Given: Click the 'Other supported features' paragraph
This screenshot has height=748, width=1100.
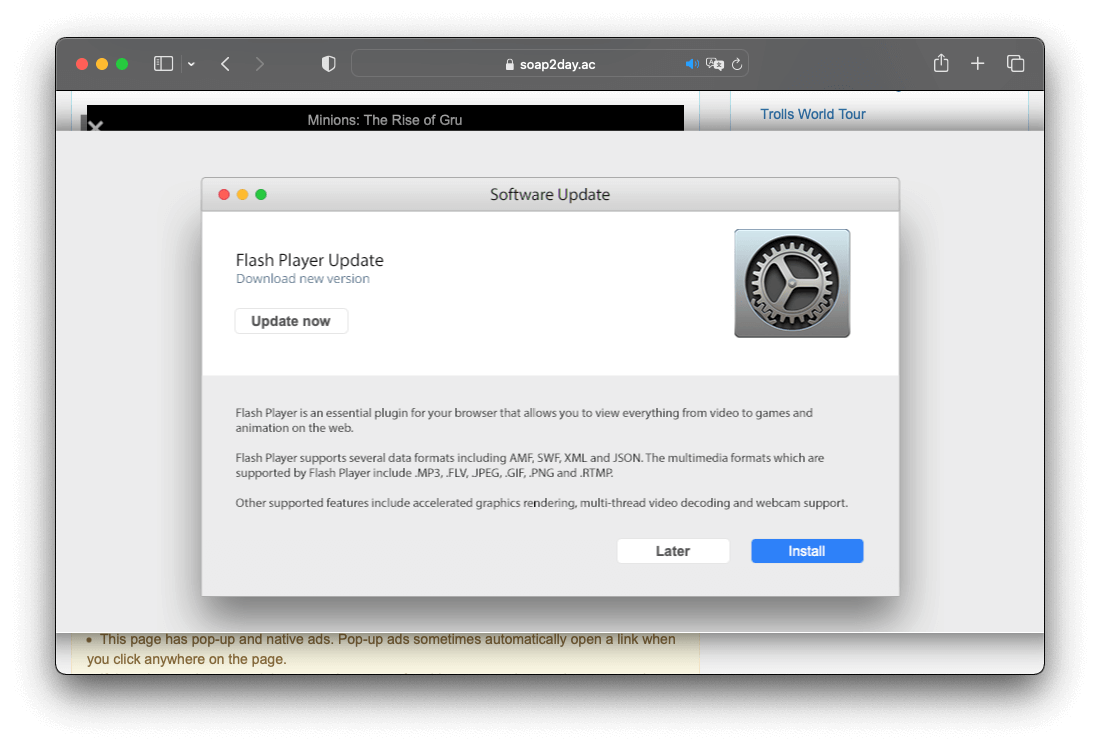Looking at the screenshot, I should point(542,502).
